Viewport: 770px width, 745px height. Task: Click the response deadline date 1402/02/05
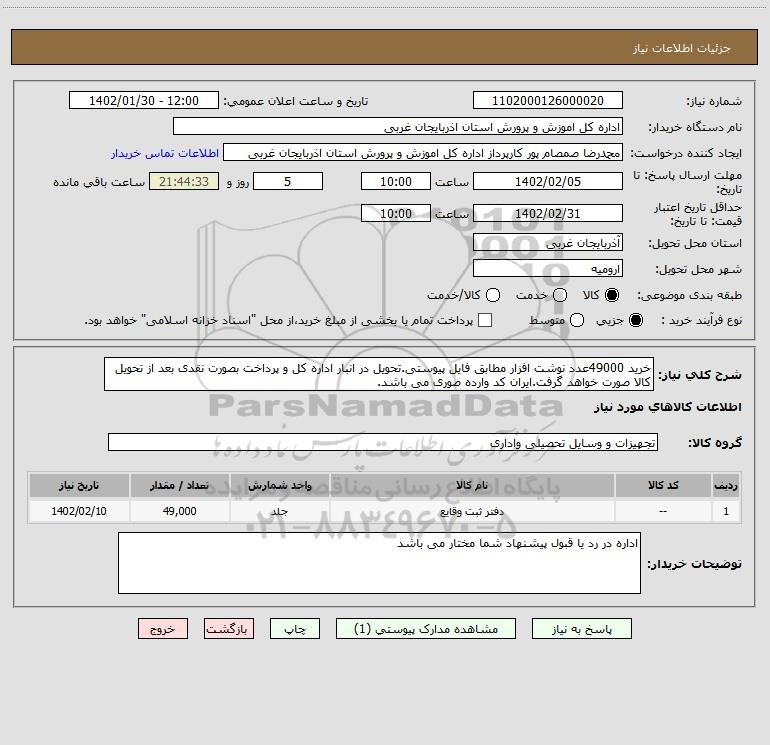coord(548,181)
